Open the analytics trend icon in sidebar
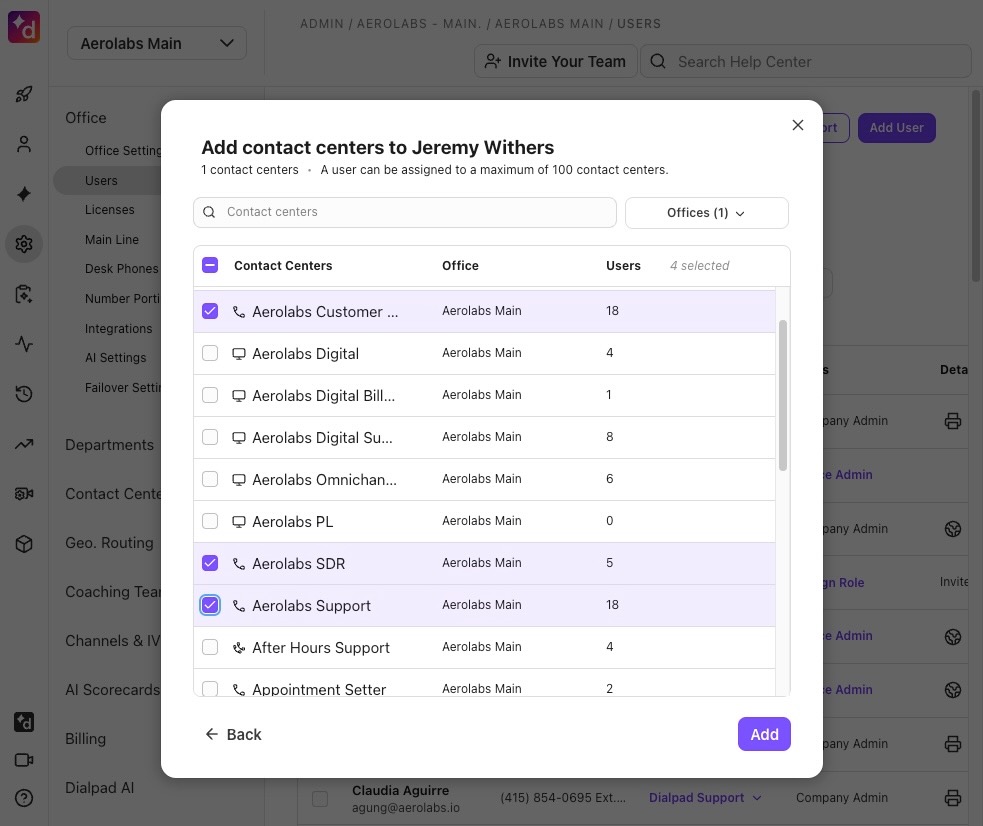 click(24, 444)
